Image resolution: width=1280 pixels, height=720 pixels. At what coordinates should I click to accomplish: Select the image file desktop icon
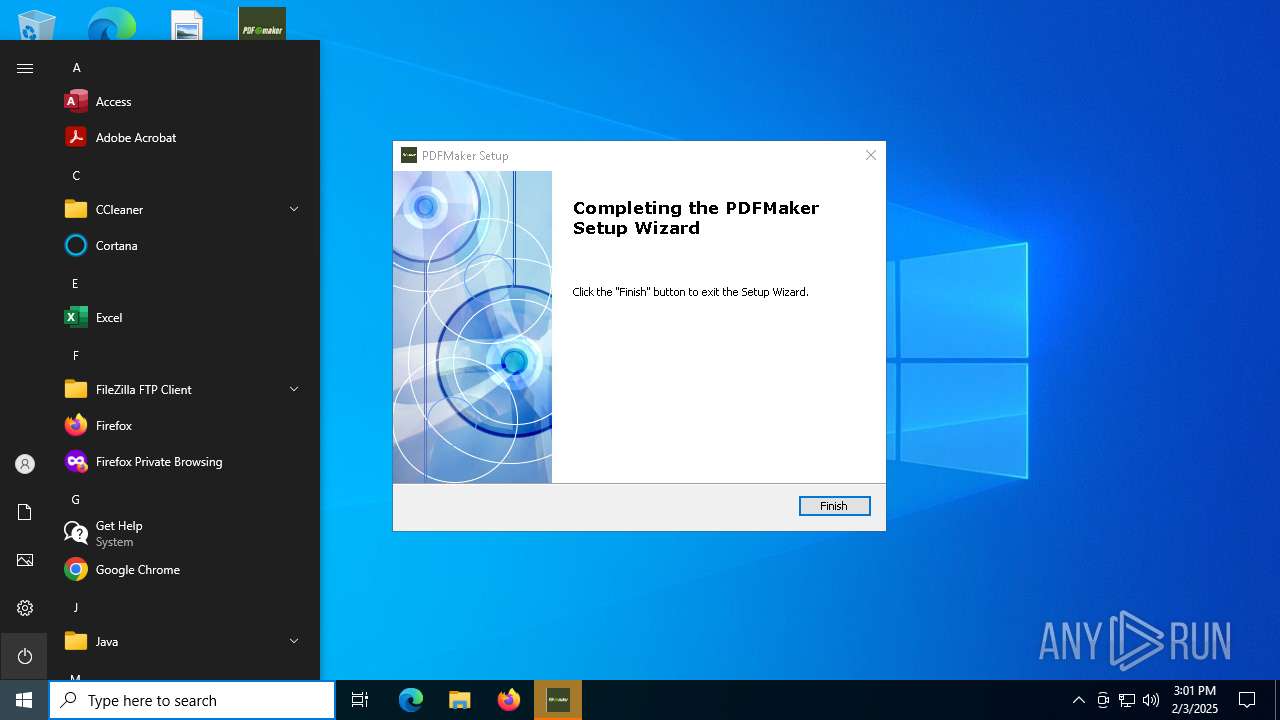coord(187,24)
